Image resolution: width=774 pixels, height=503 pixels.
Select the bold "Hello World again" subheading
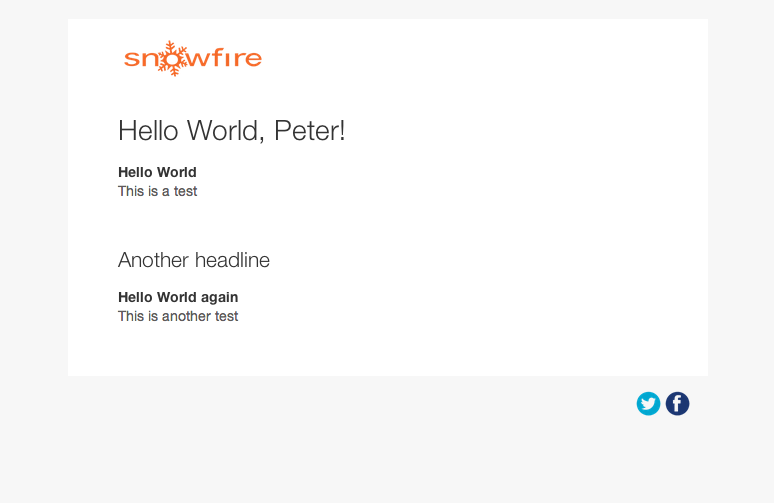coord(178,297)
